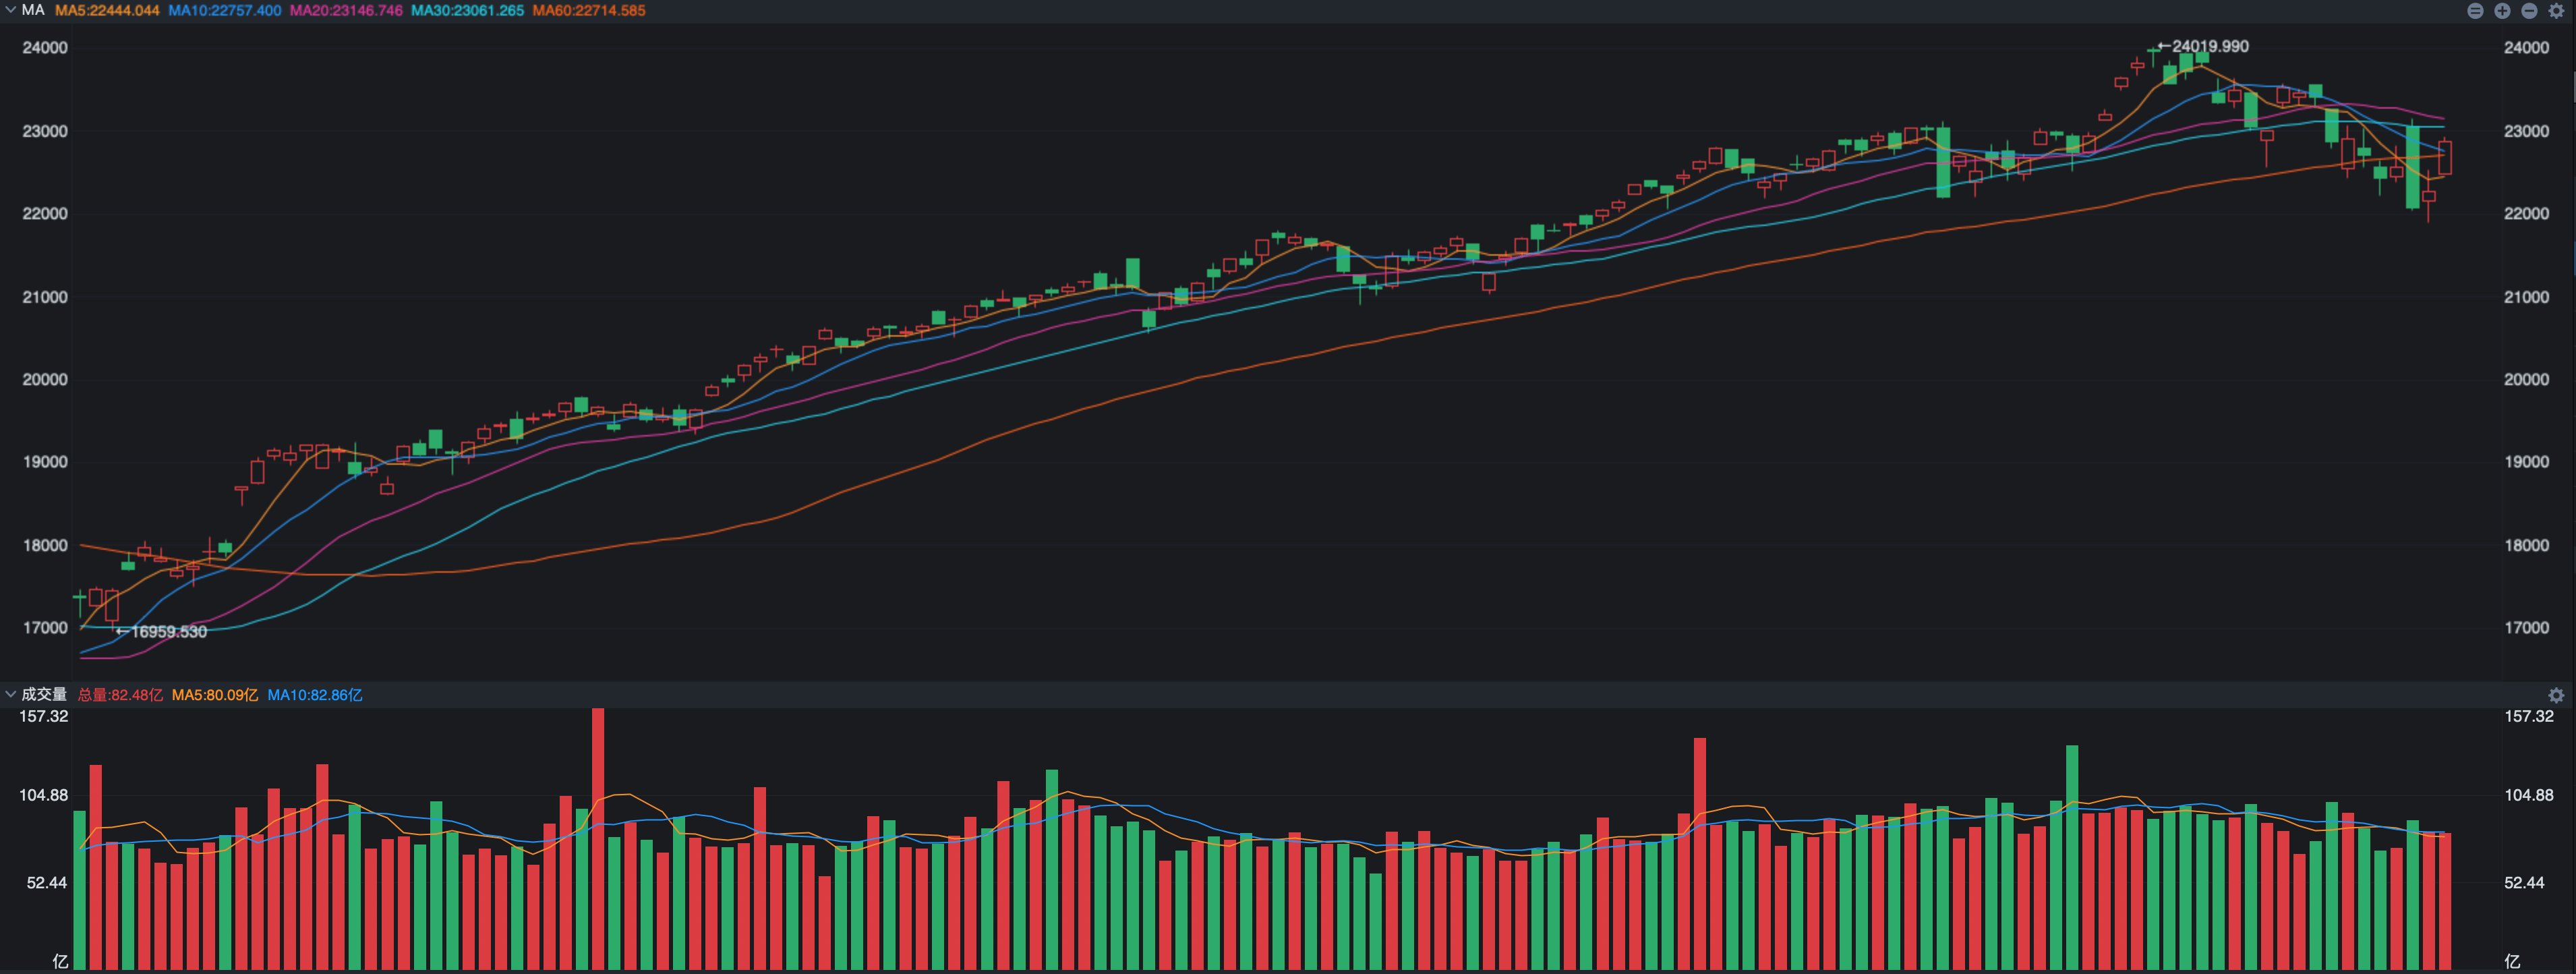Click the MA20:23146.746 legend value
This screenshot has width=2576, height=974.
346,10
